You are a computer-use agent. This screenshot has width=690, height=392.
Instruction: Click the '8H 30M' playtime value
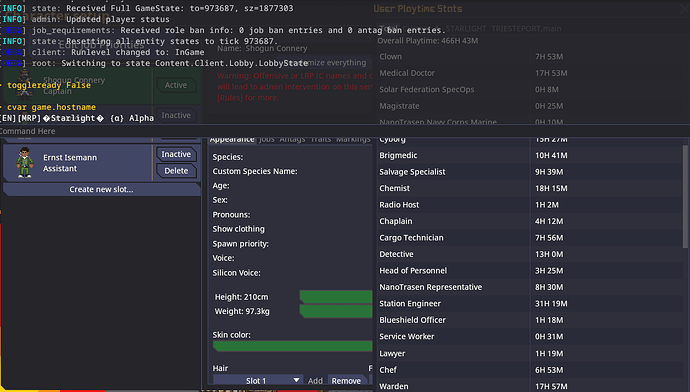(549, 287)
